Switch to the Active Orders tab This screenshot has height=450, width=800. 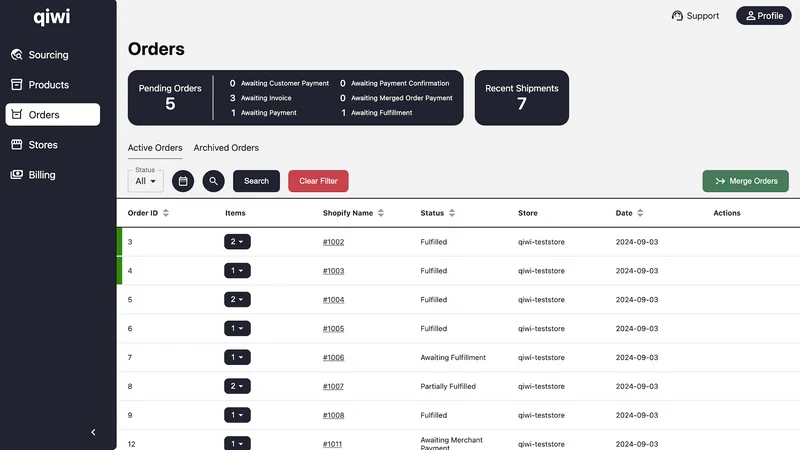(155, 148)
